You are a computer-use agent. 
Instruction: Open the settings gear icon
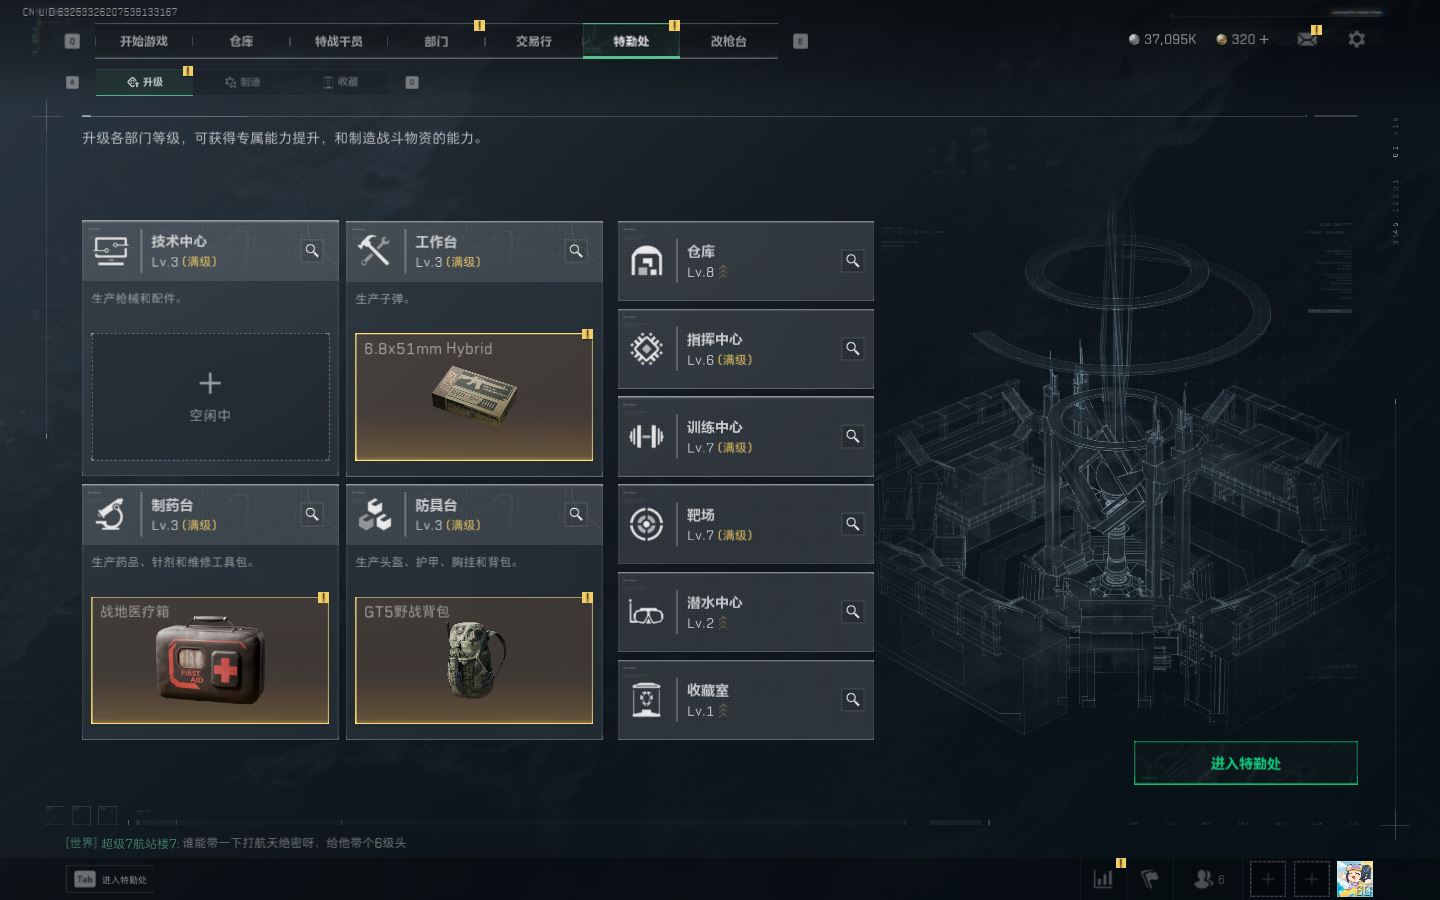tap(1356, 39)
